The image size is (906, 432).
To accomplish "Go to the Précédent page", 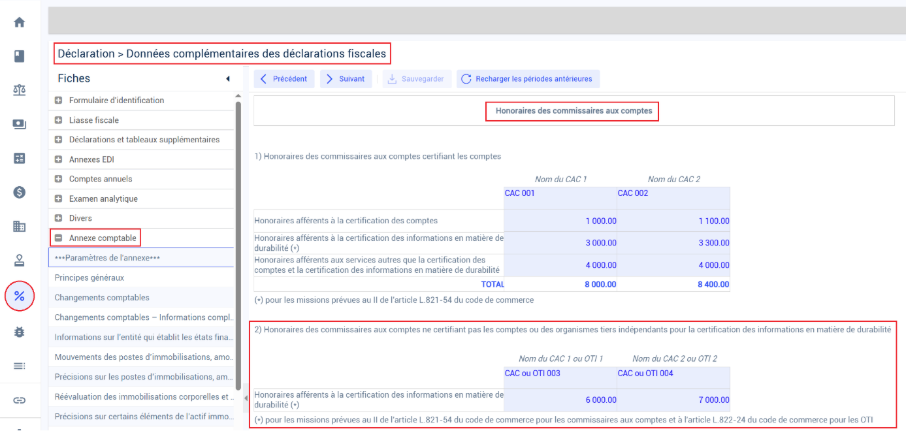I will (x=284, y=79).
